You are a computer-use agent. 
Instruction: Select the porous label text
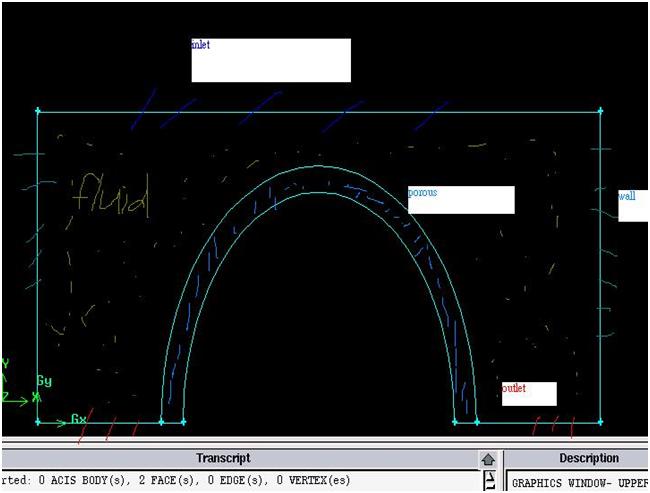click(422, 192)
